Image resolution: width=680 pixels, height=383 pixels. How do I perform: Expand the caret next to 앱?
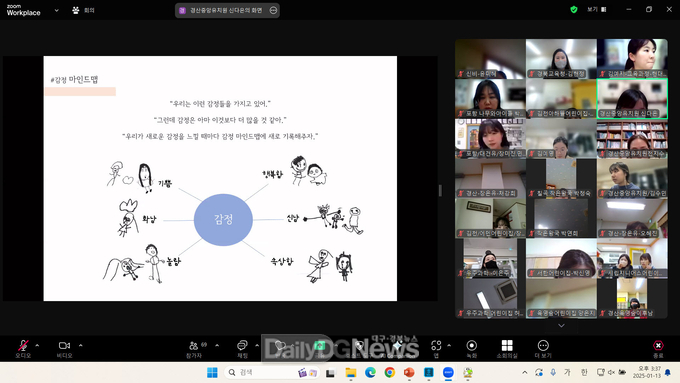[x=449, y=346]
